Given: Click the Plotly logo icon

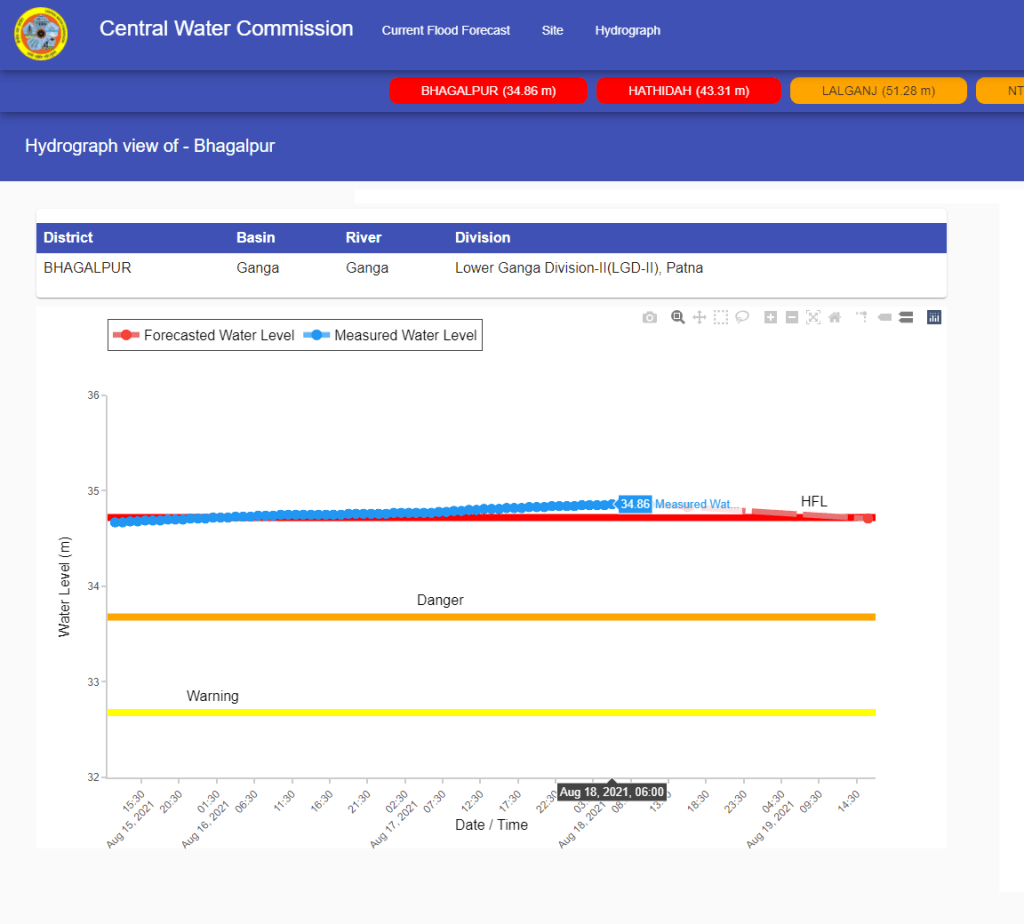Looking at the screenshot, I should pos(934,317).
